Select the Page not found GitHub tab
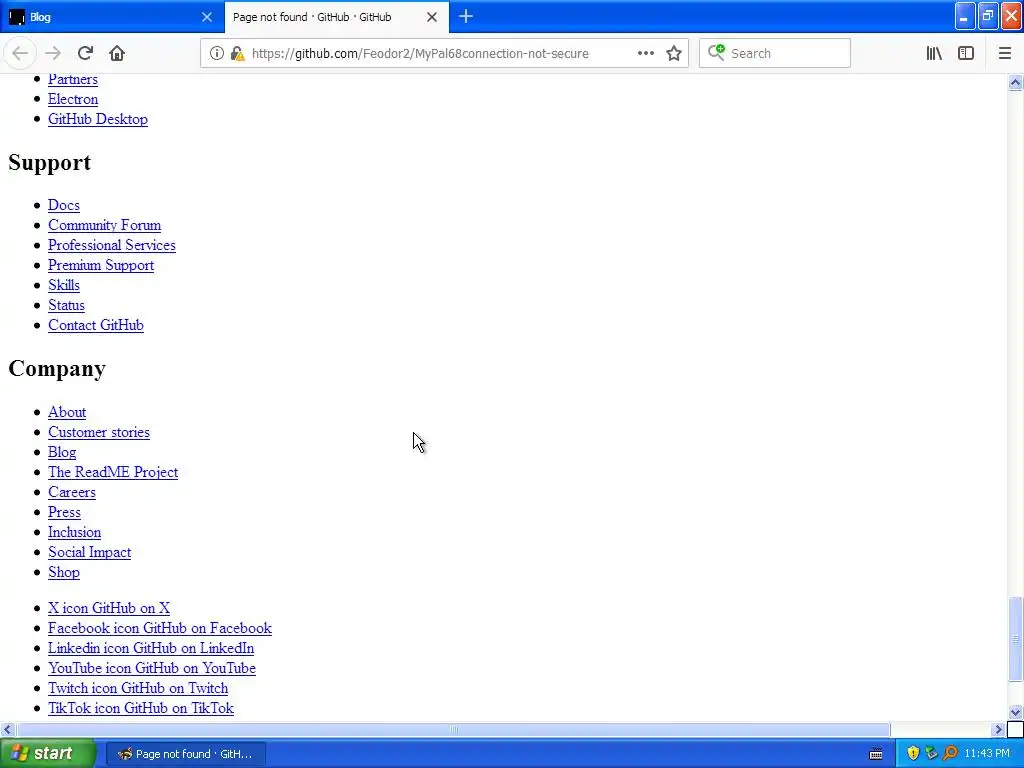This screenshot has height=768, width=1024. pos(336,17)
